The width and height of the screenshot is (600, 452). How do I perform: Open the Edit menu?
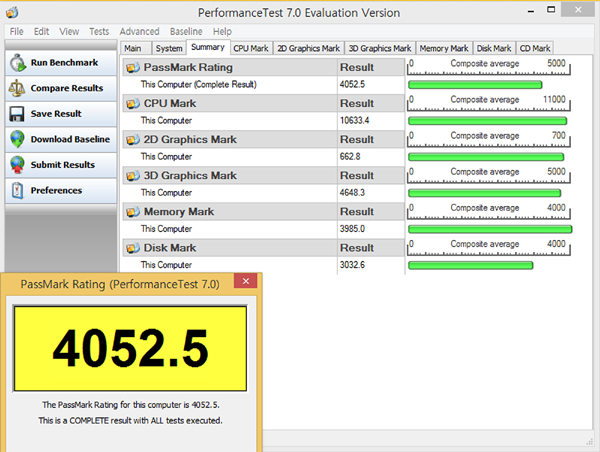click(x=41, y=31)
